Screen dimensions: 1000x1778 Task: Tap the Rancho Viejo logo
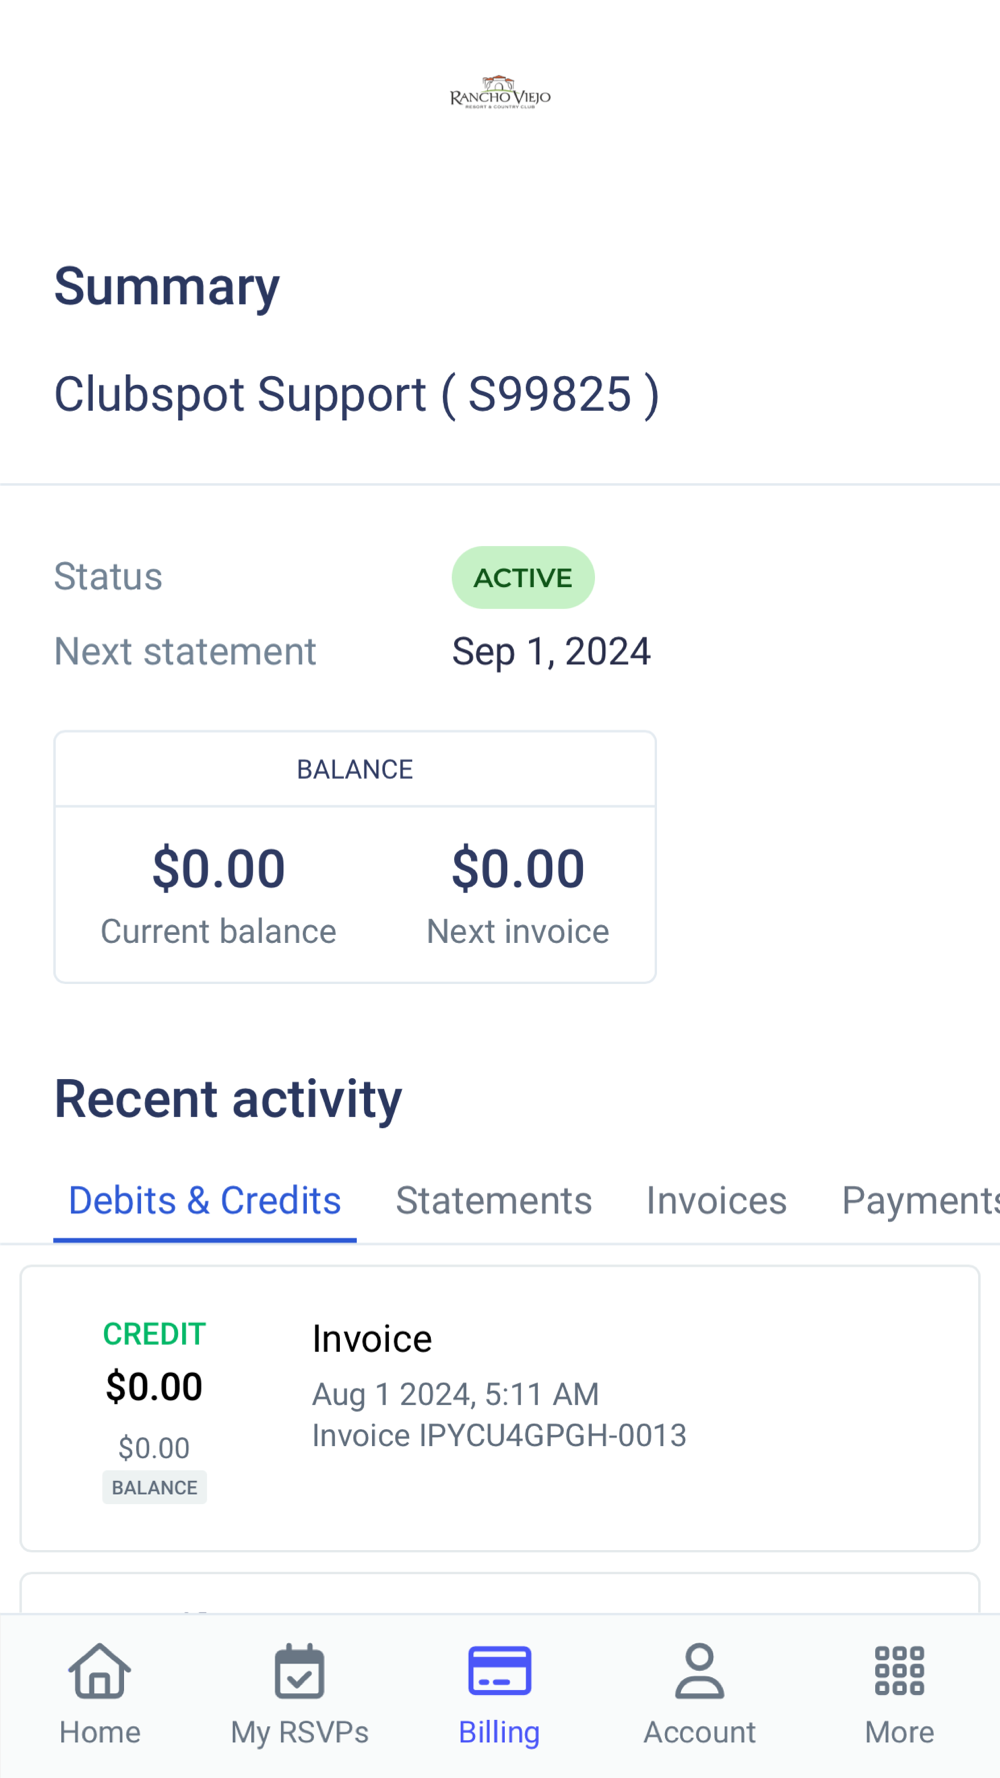point(500,94)
